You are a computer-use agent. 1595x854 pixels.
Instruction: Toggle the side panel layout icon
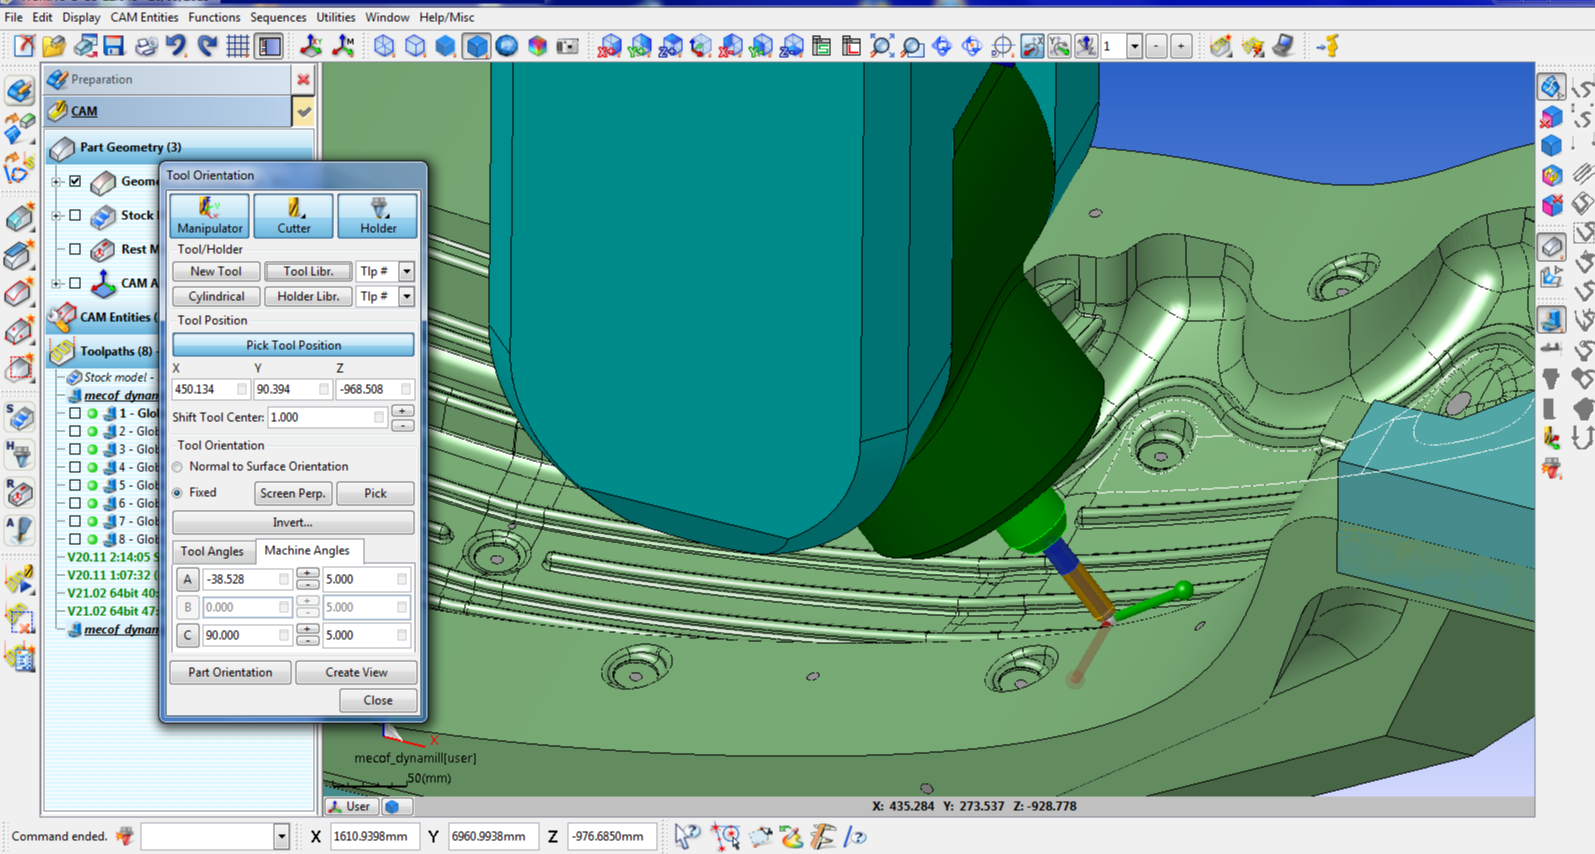coord(269,46)
